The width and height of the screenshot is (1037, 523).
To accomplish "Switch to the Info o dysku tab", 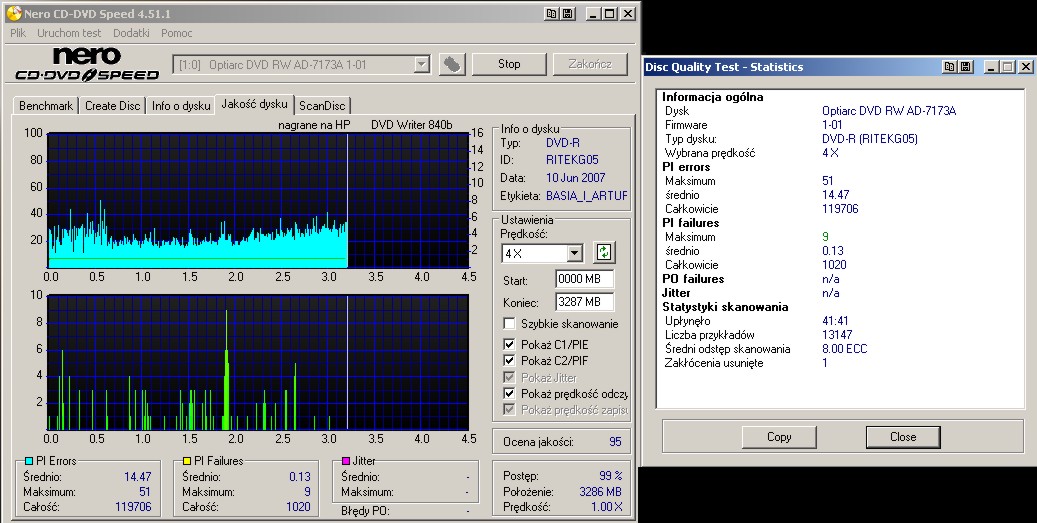I will pos(181,106).
